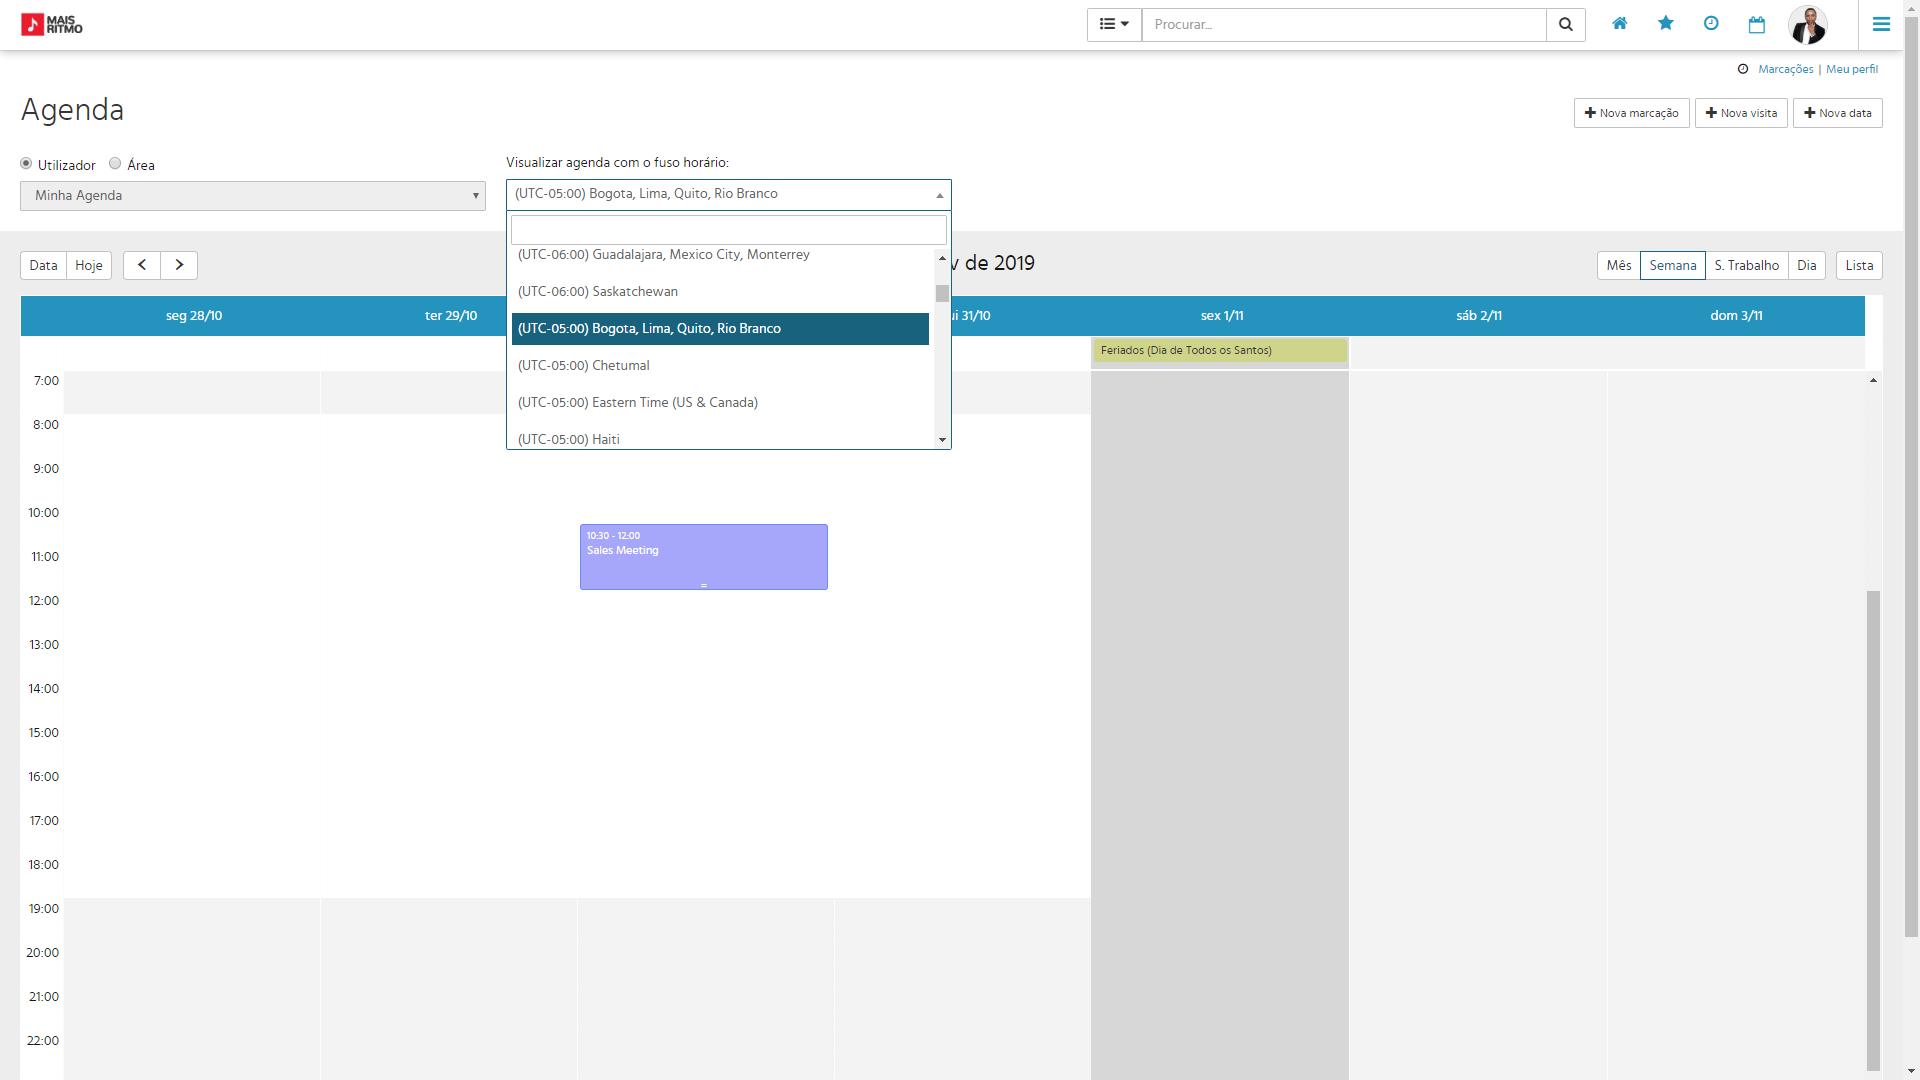This screenshot has height=1080, width=1920.
Task: Choose the Haiti time zone
Action: click(720, 439)
